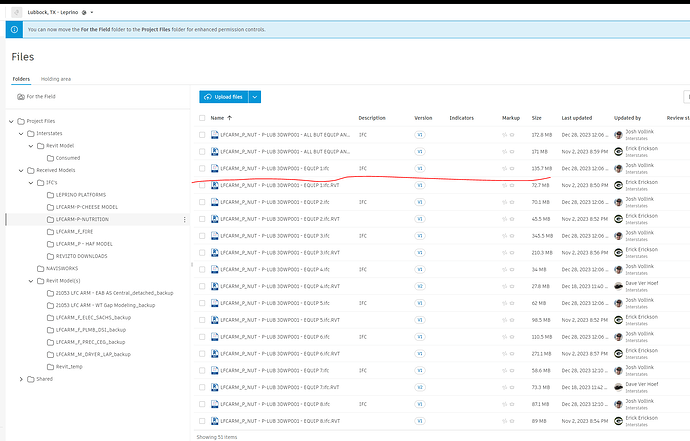This screenshot has height=441, width=690.
Task: Switch to the Folders tab
Action: (21, 79)
